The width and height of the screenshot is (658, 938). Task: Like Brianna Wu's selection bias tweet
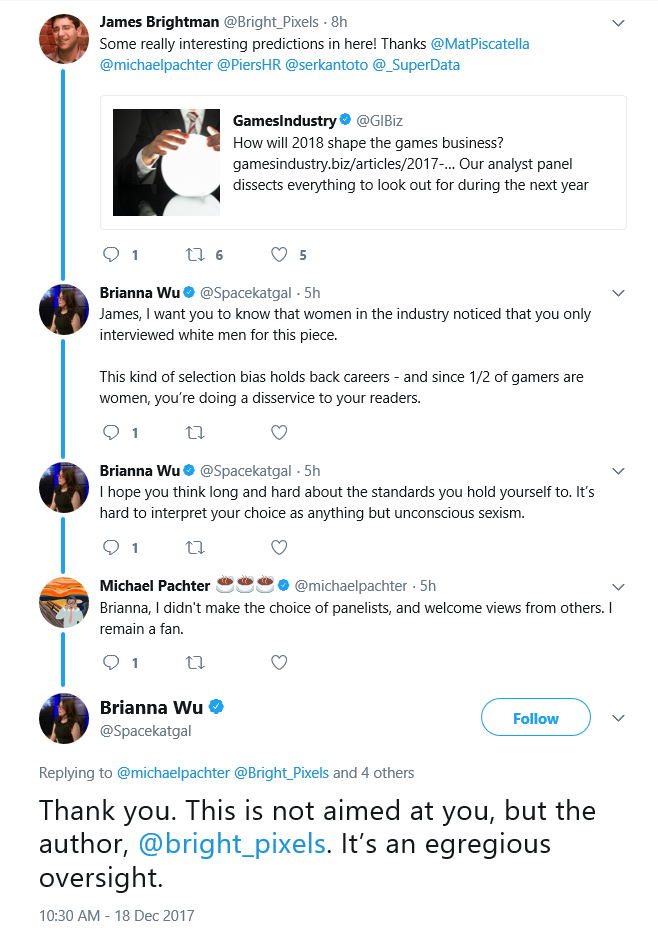tap(279, 433)
